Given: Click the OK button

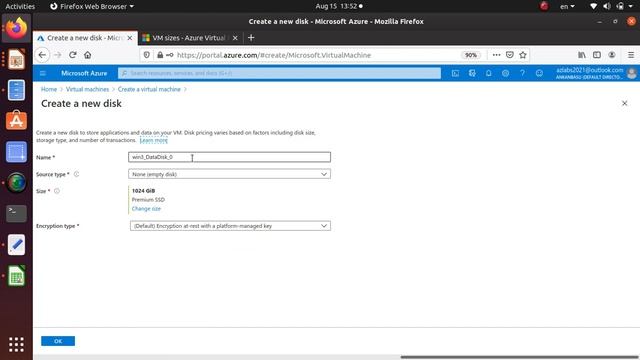Looking at the screenshot, I should tap(58, 341).
